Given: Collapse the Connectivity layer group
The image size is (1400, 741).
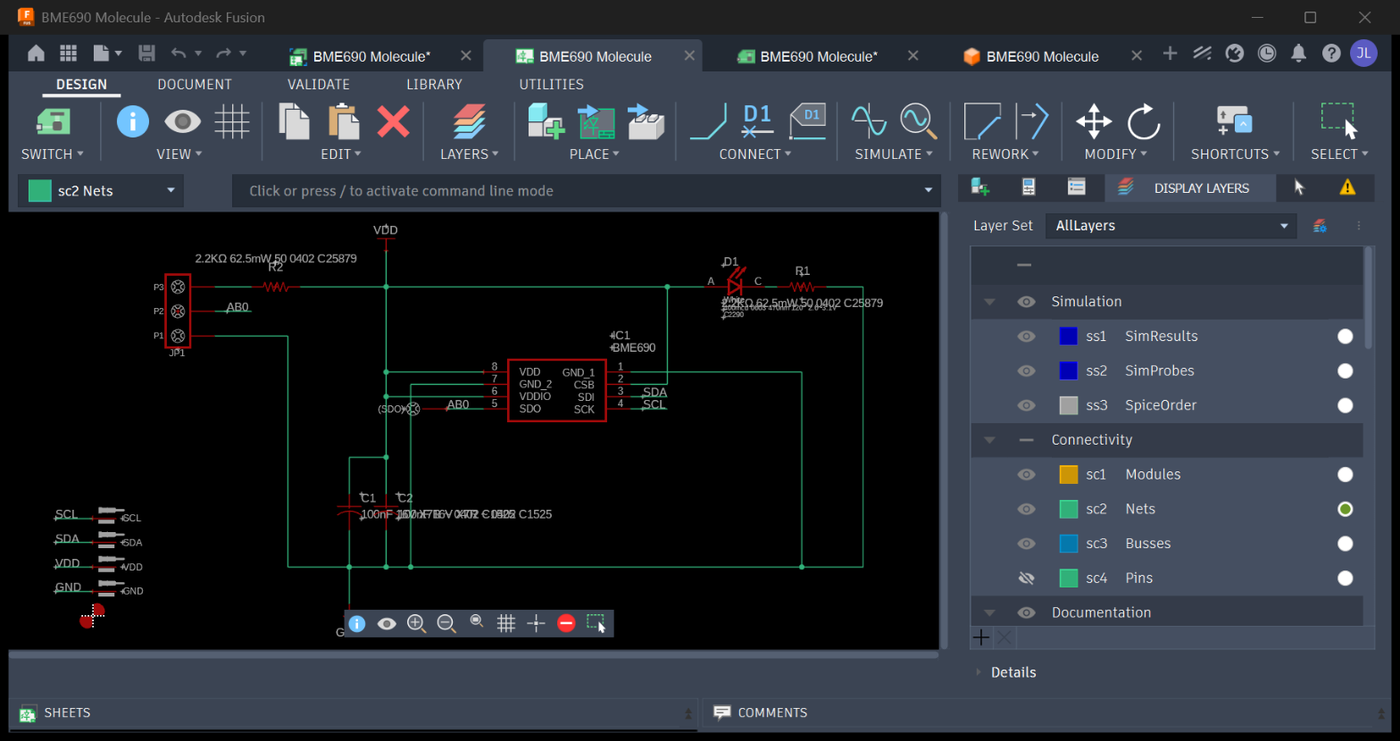Looking at the screenshot, I should (990, 440).
